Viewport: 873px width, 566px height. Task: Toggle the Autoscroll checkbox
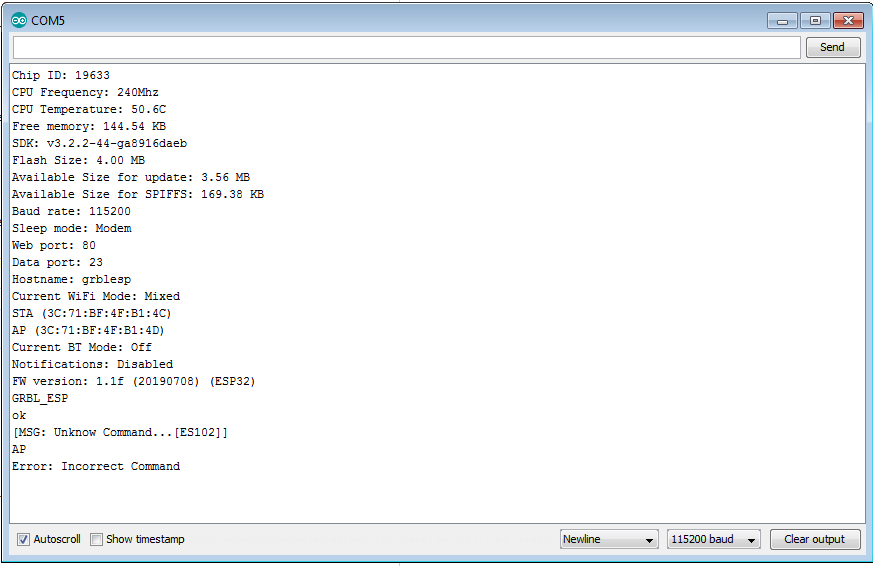pyautogui.click(x=23, y=539)
